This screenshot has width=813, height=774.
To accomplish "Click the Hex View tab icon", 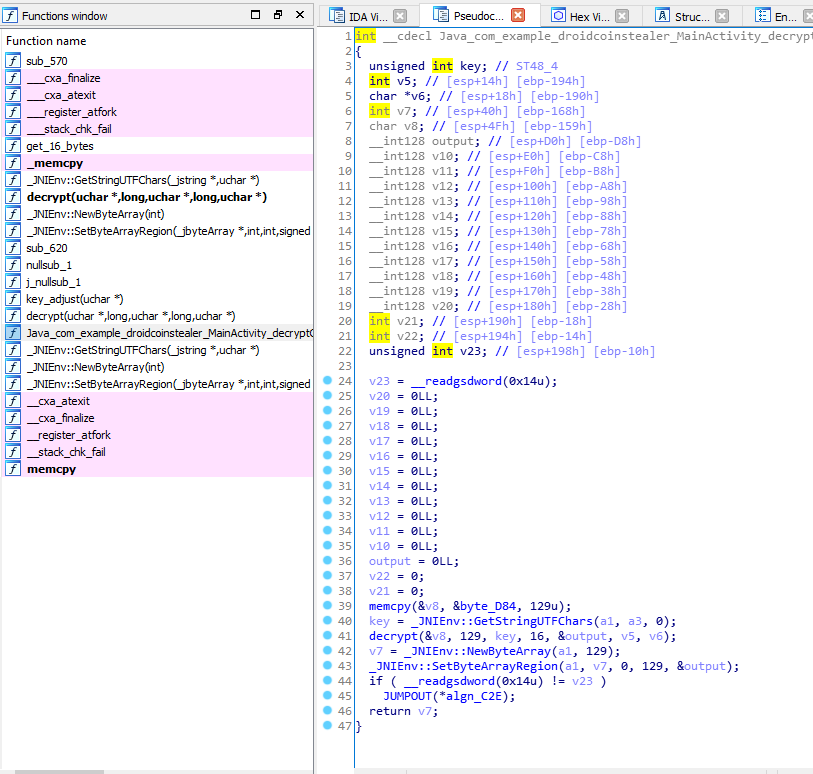I will coord(558,16).
